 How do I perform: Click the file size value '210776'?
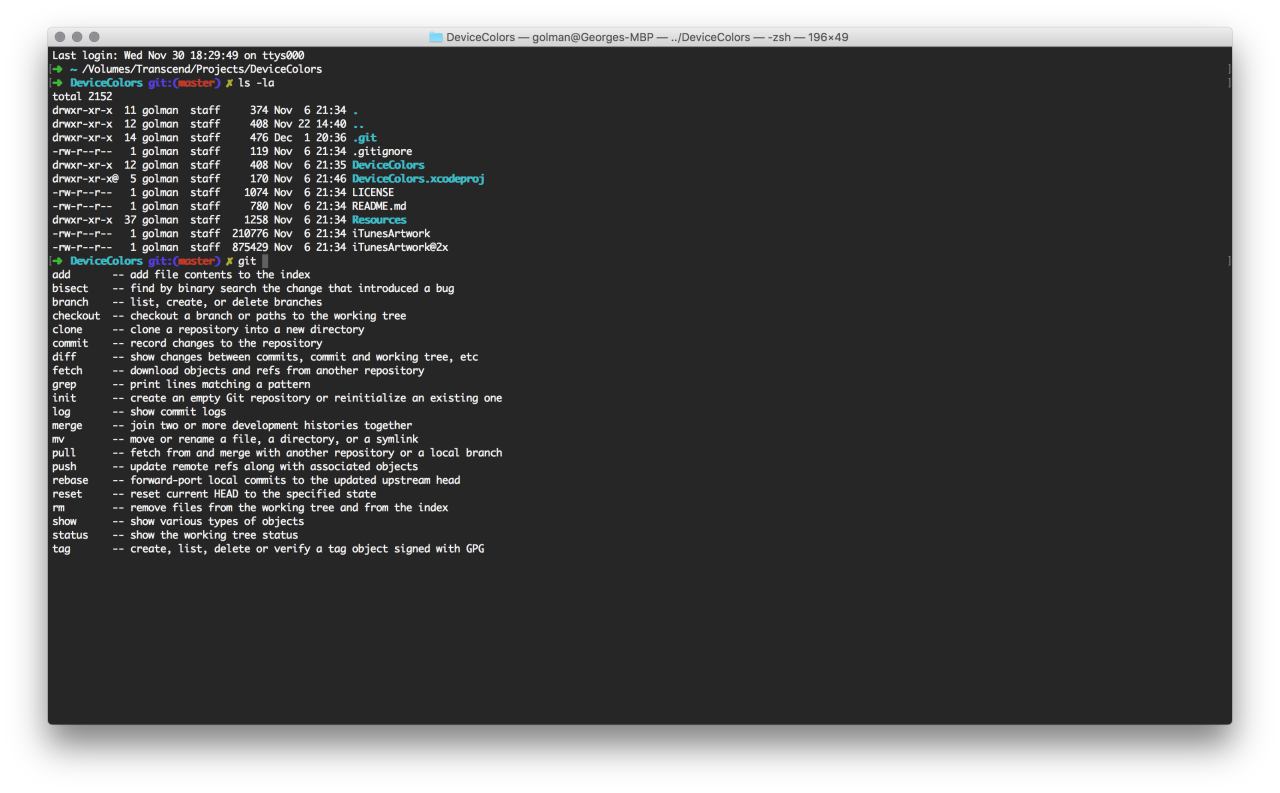(250, 234)
